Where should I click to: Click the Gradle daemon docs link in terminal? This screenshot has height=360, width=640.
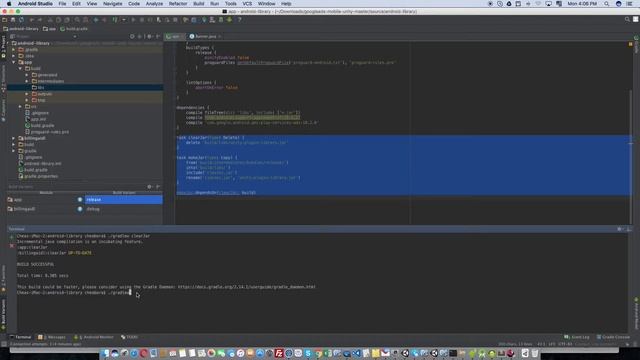(x=247, y=287)
